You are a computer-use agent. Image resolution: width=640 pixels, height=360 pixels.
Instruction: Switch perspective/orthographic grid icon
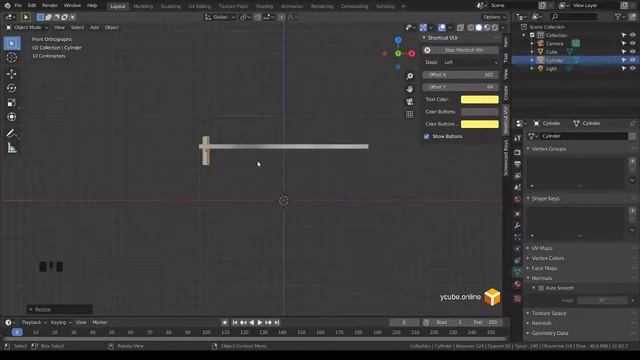coord(409,114)
